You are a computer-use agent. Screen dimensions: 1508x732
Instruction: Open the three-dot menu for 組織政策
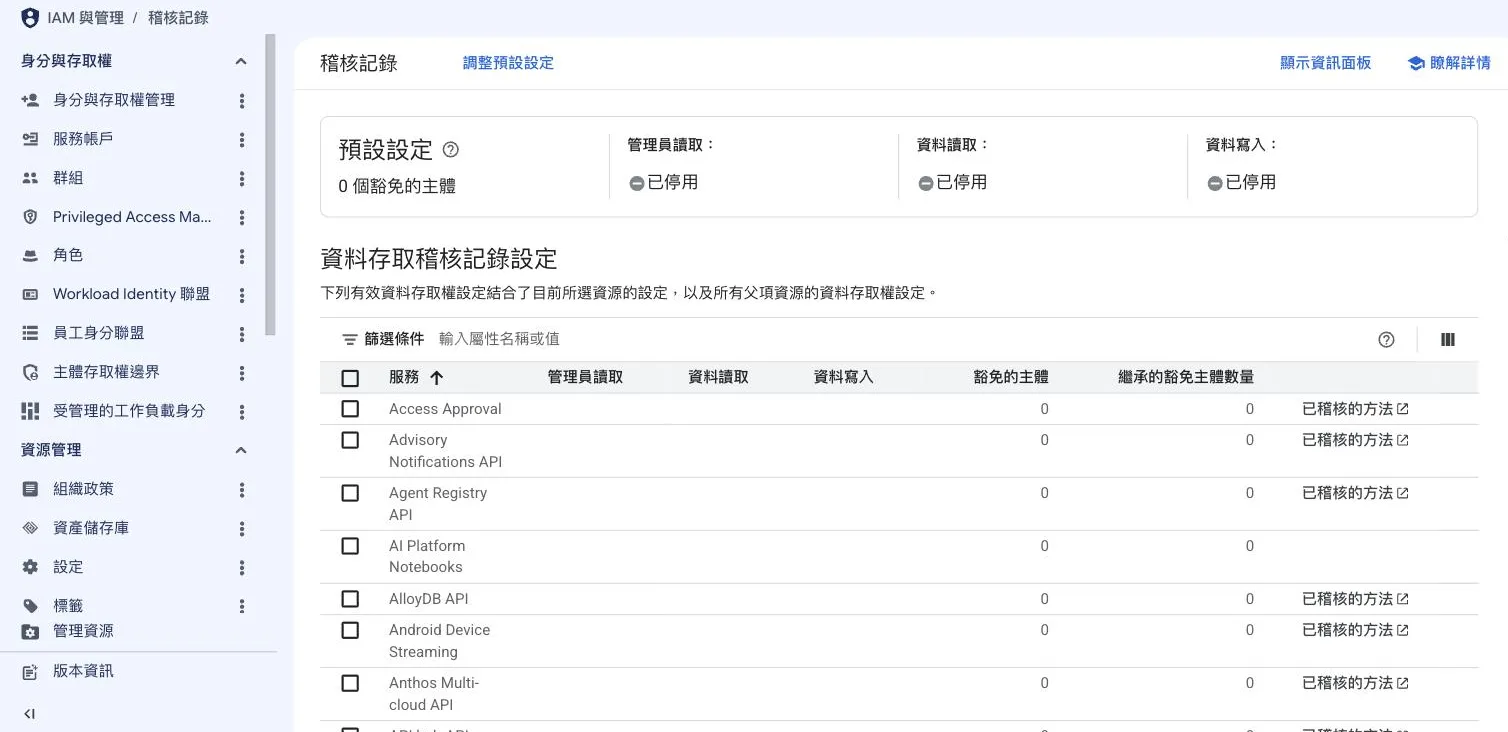tap(241, 489)
